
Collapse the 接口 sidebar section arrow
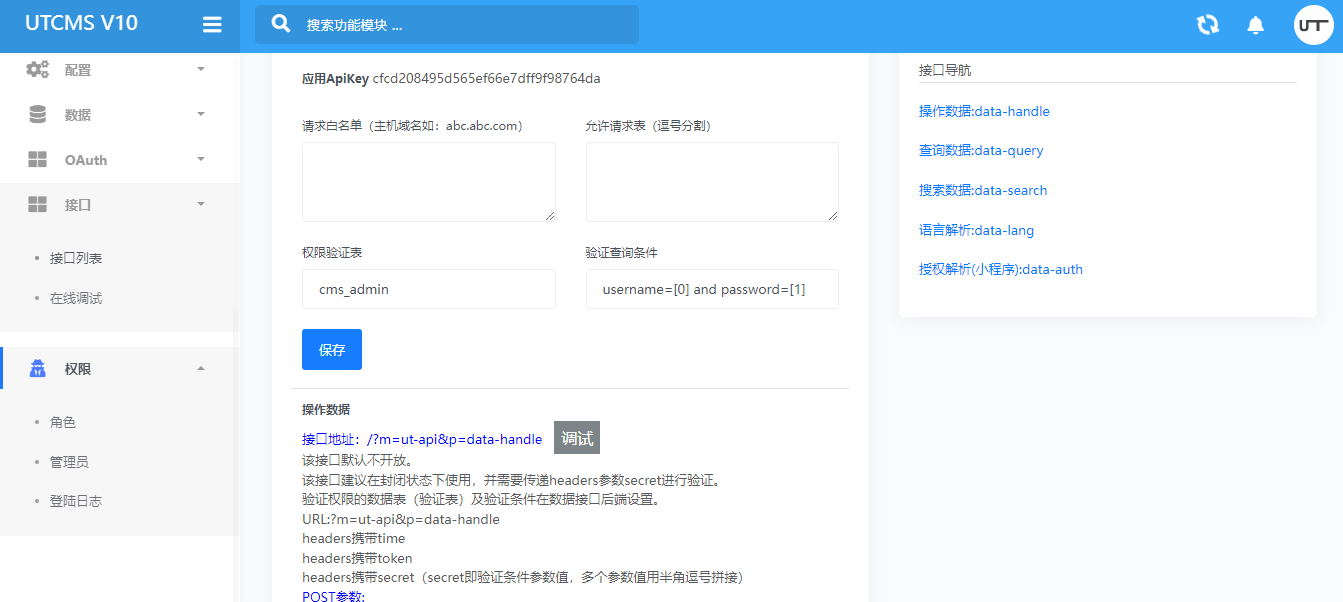[200, 204]
